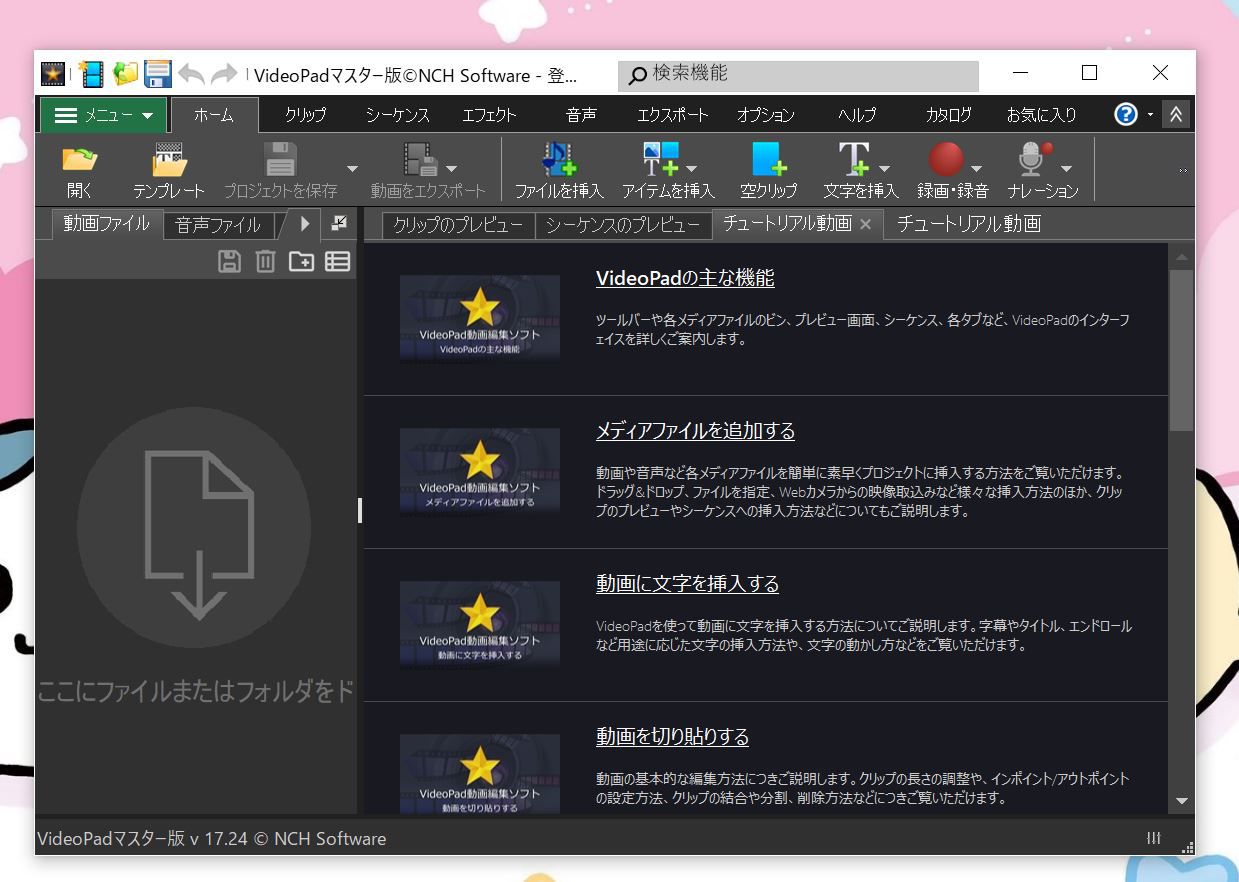The image size is (1239, 882).
Task: Switch to シーケンスのプレビュー tab
Action: click(x=623, y=225)
